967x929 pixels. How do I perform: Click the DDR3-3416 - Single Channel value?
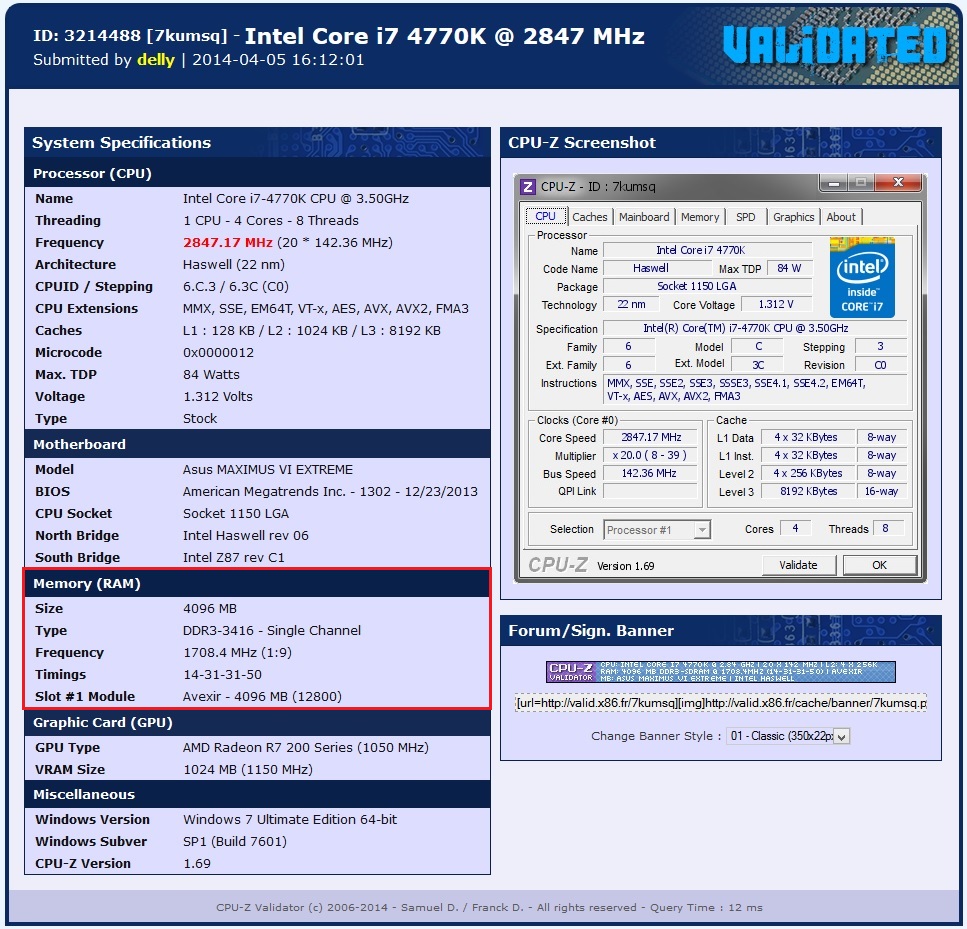pos(272,630)
